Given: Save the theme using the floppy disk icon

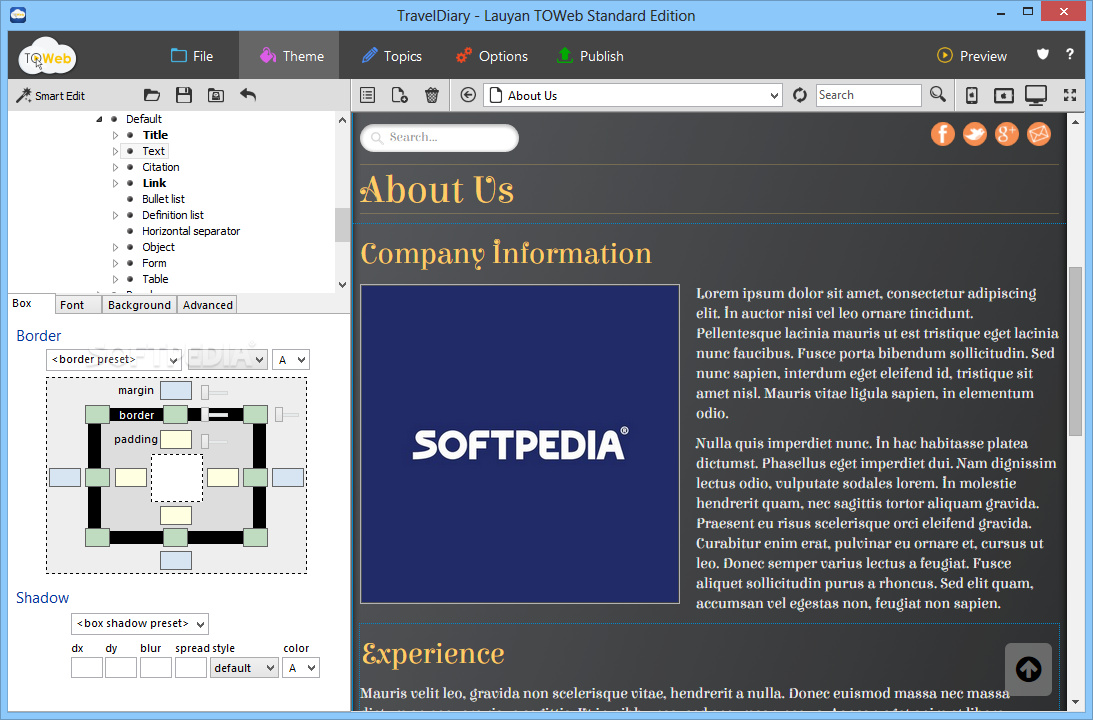Looking at the screenshot, I should click(184, 95).
